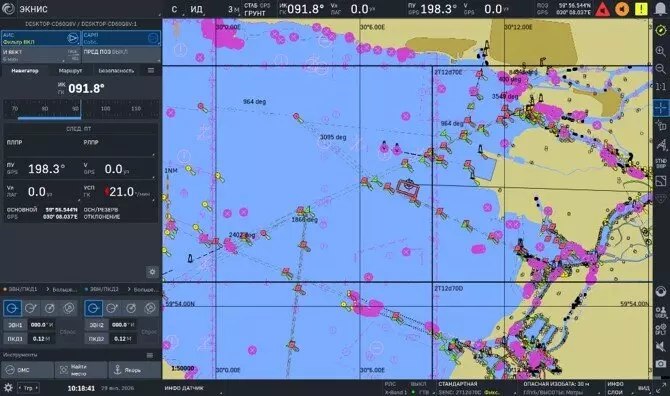Click the yellow exclamation caution icon
The width and height of the screenshot is (670, 396).
click(x=641, y=9)
